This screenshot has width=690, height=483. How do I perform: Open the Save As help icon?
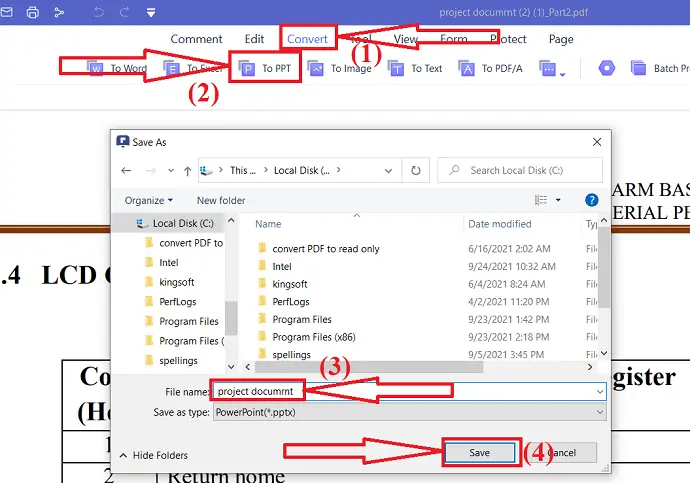click(x=591, y=200)
